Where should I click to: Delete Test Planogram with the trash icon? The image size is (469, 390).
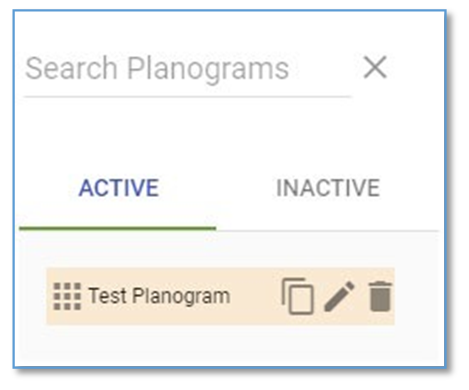(x=380, y=296)
